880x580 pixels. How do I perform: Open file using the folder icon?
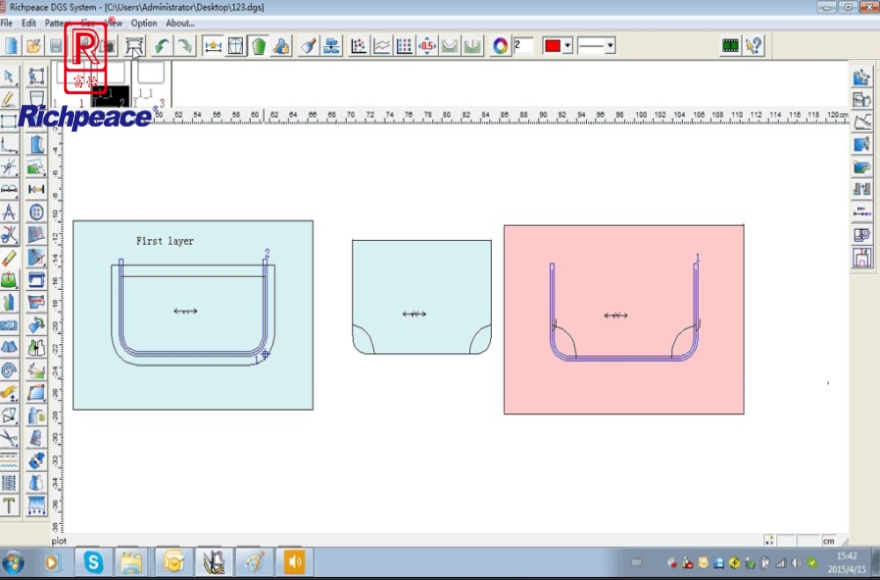[34, 46]
